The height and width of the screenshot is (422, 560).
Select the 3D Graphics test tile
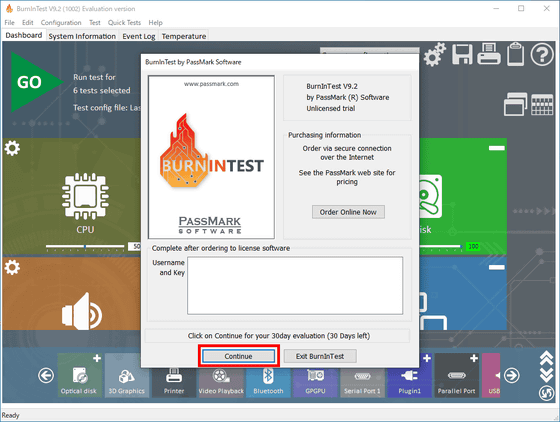pyautogui.click(x=126, y=376)
